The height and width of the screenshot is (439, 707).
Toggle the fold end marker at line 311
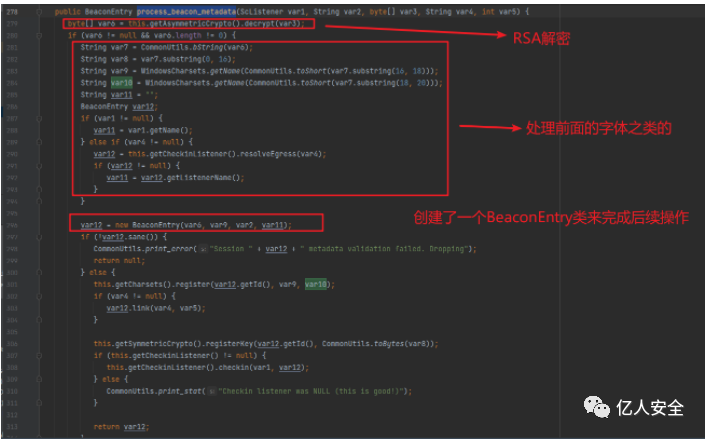pyautogui.click(x=39, y=403)
